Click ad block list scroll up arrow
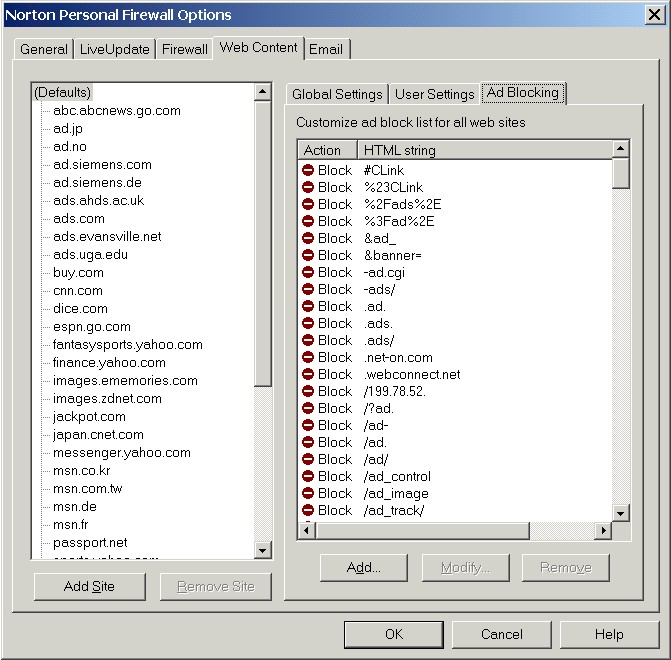 point(620,149)
